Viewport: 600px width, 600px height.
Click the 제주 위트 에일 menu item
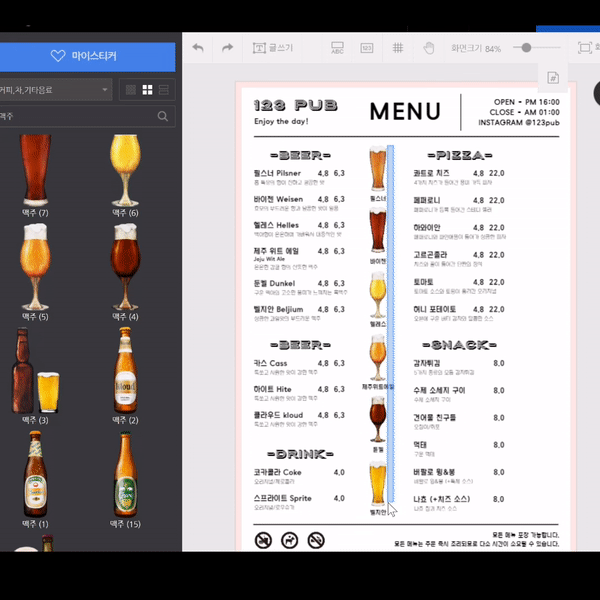276,251
